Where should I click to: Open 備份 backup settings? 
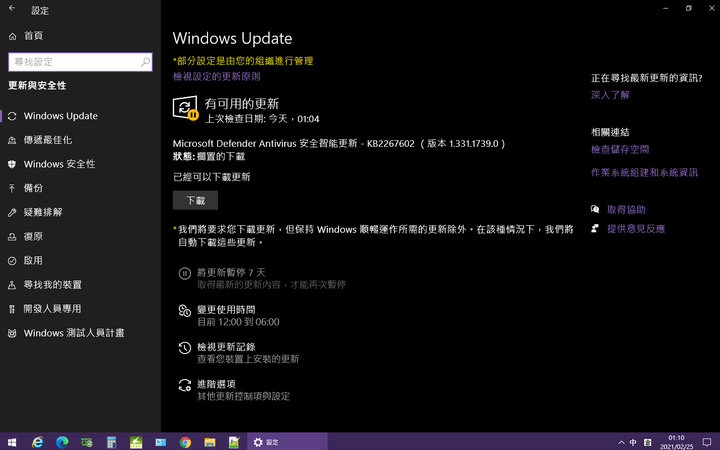click(x=33, y=188)
